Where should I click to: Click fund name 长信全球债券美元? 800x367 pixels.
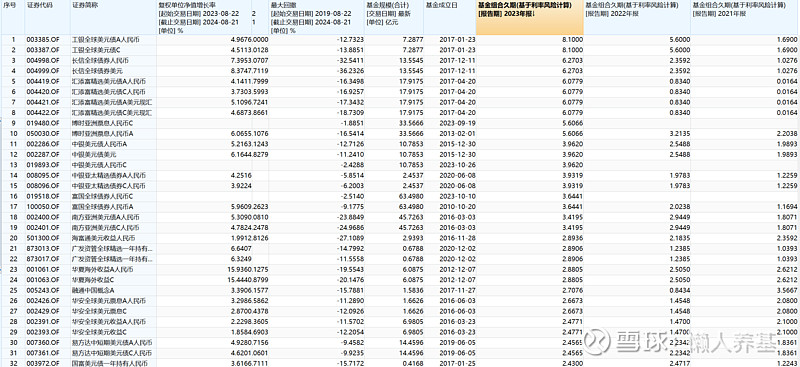click(97, 71)
